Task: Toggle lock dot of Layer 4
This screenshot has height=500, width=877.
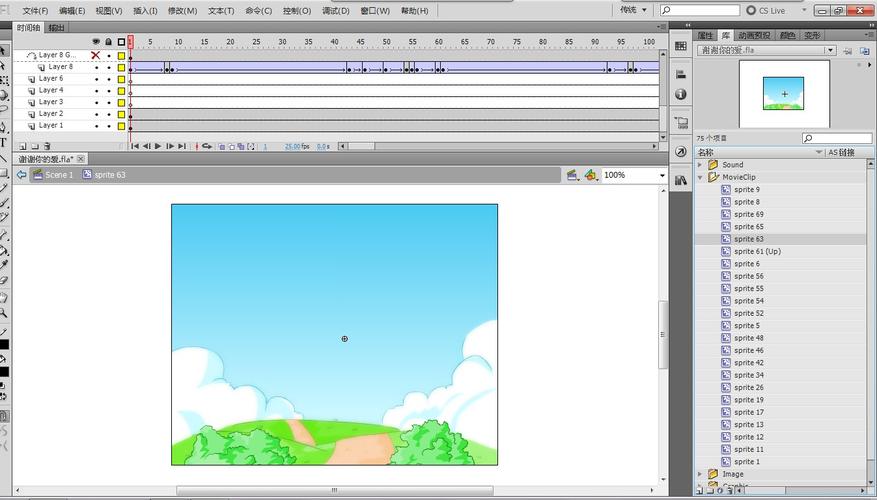Action: pos(109,91)
